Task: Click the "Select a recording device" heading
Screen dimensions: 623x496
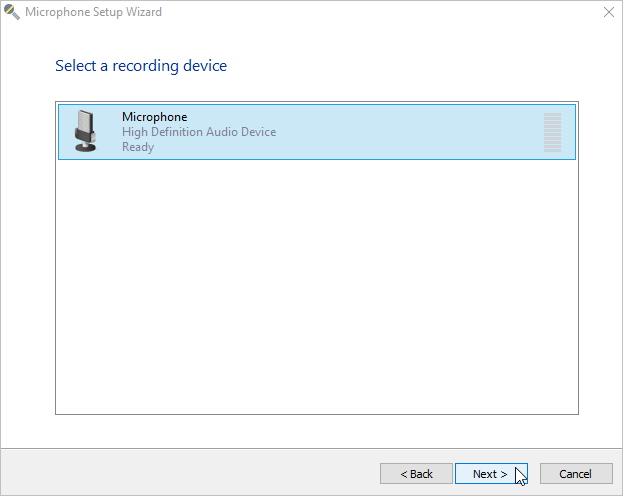Action: pyautogui.click(x=141, y=66)
